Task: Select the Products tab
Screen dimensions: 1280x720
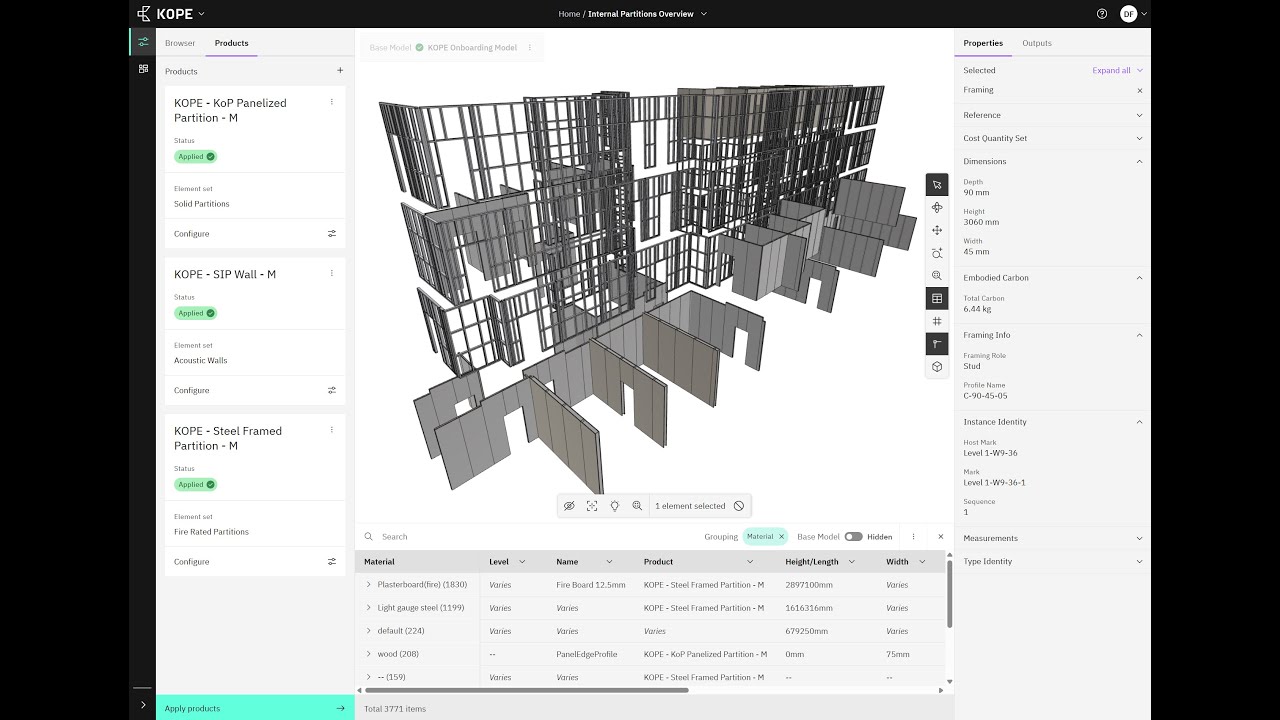Action: 231,43
